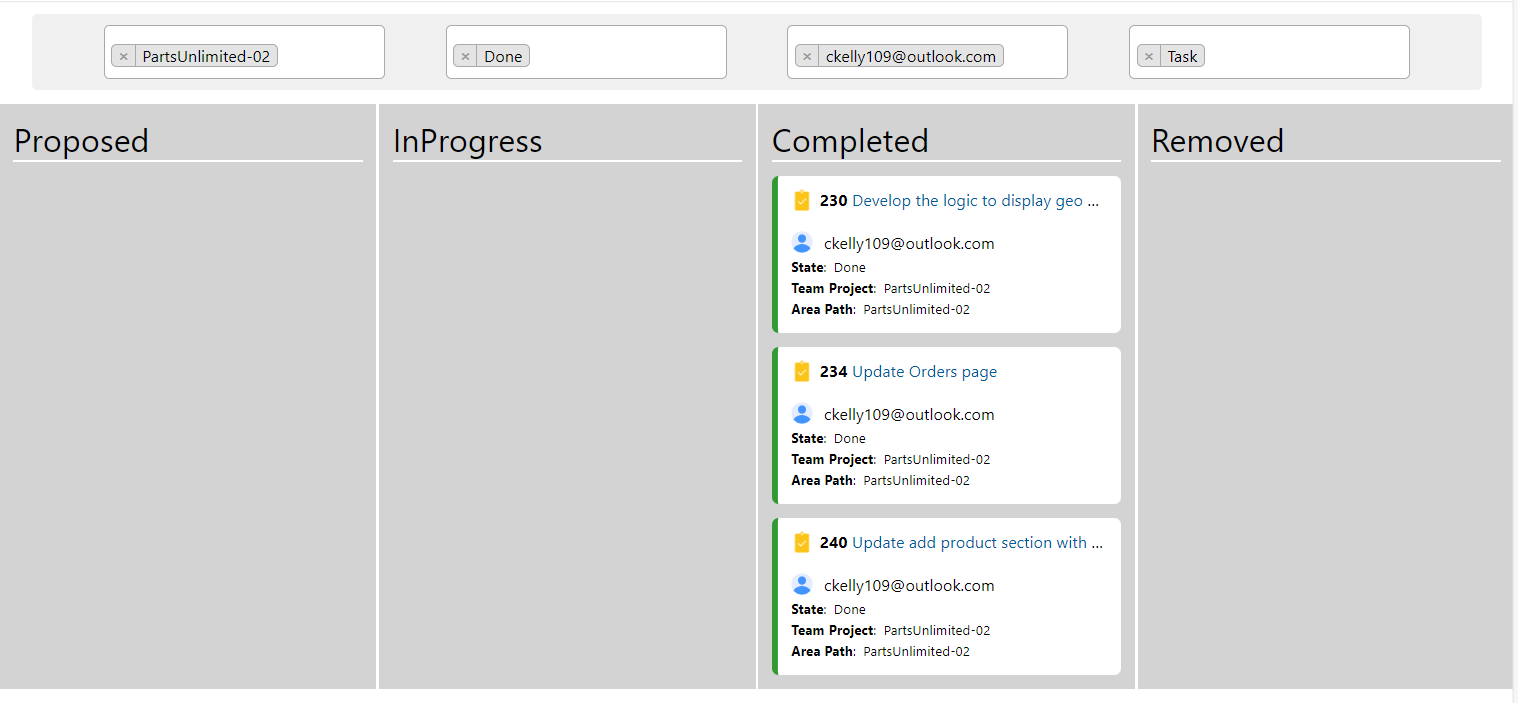Screen dimensions: 1518x703
Task: Click task icon on work item 234
Action: point(801,372)
